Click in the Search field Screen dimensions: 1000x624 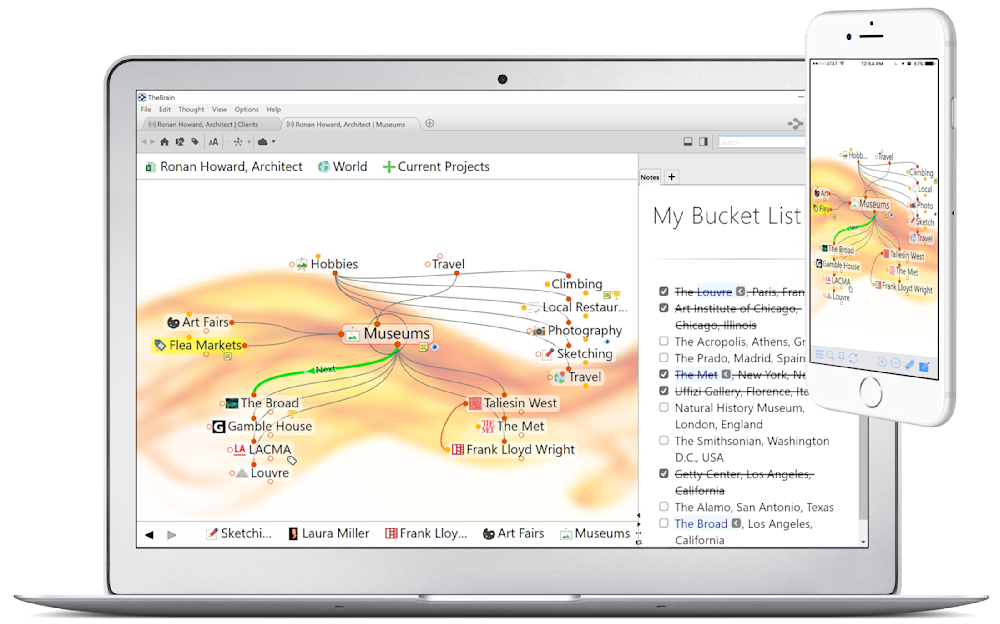(760, 142)
